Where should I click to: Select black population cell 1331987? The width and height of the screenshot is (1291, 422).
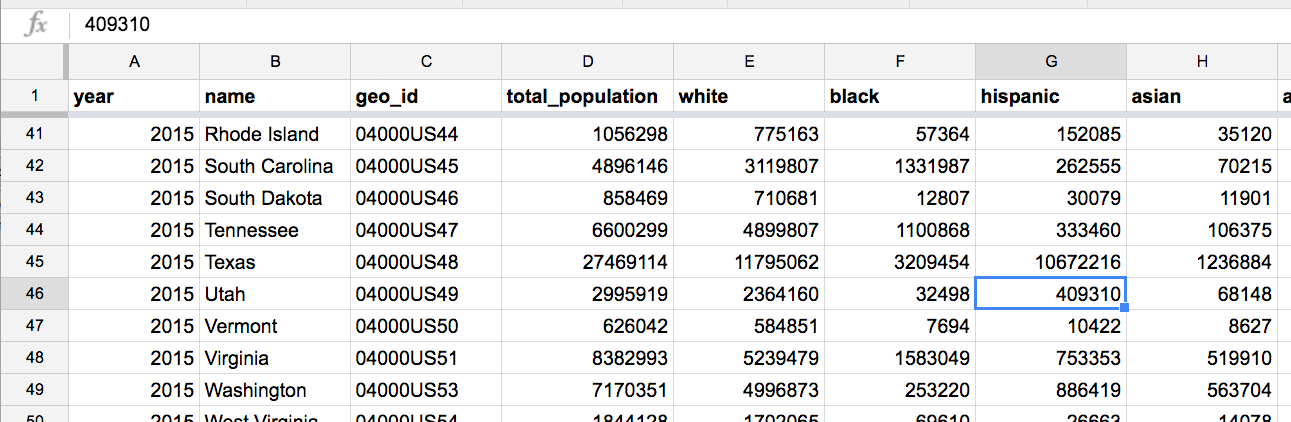900,166
